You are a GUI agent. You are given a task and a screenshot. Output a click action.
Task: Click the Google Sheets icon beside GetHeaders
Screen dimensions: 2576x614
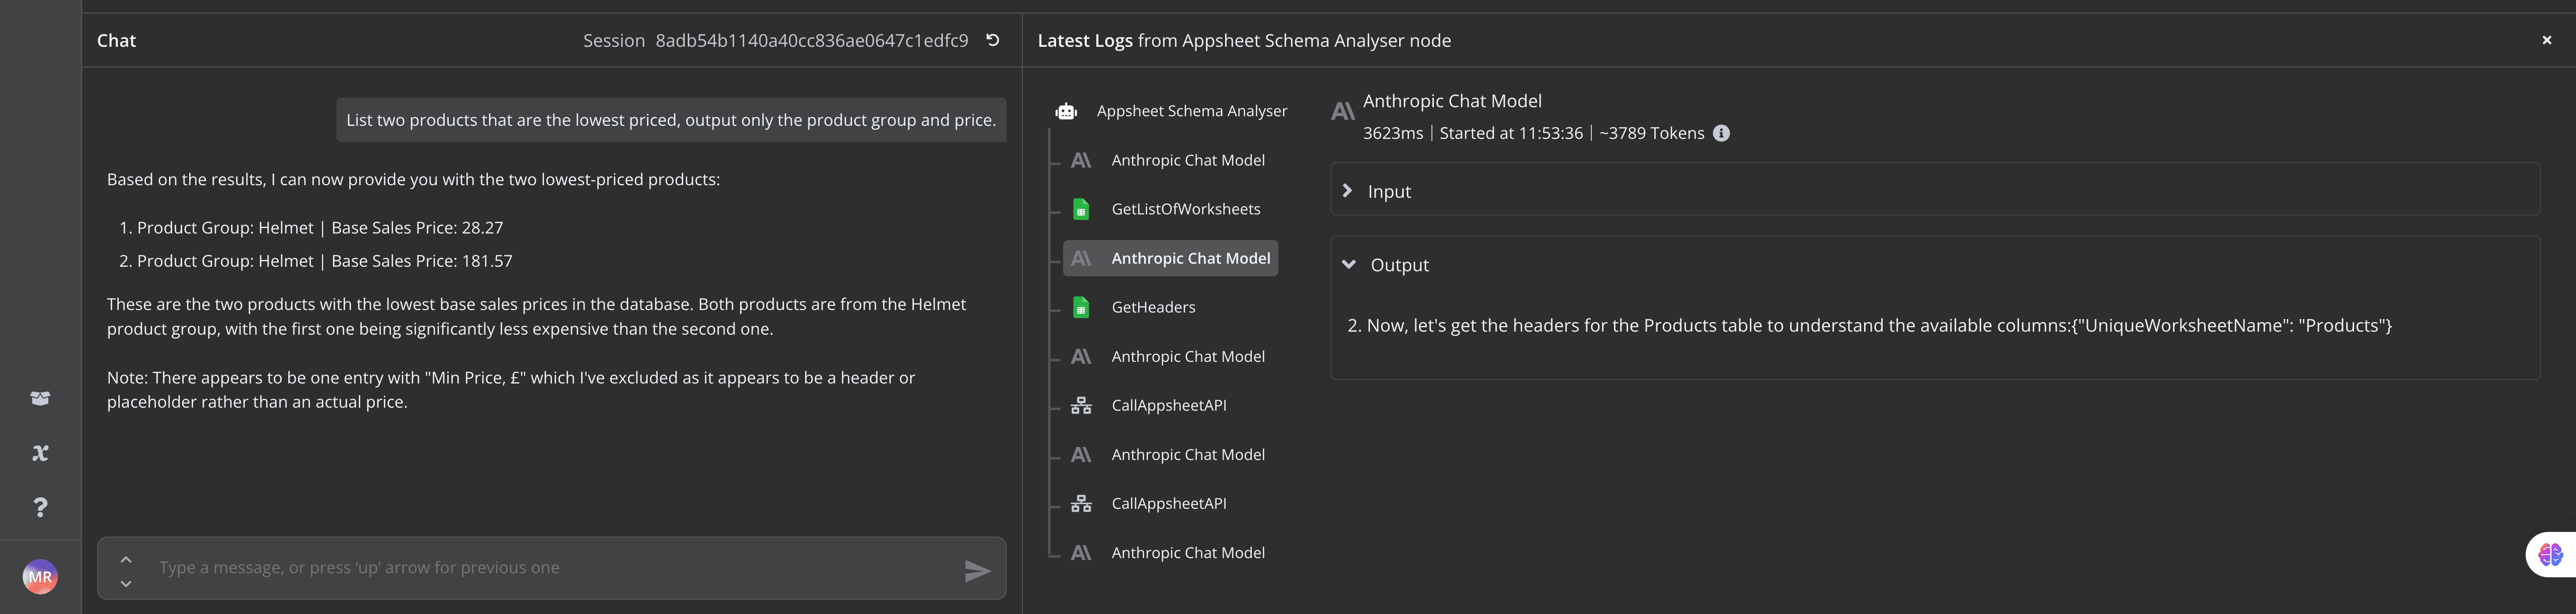[x=1081, y=307]
